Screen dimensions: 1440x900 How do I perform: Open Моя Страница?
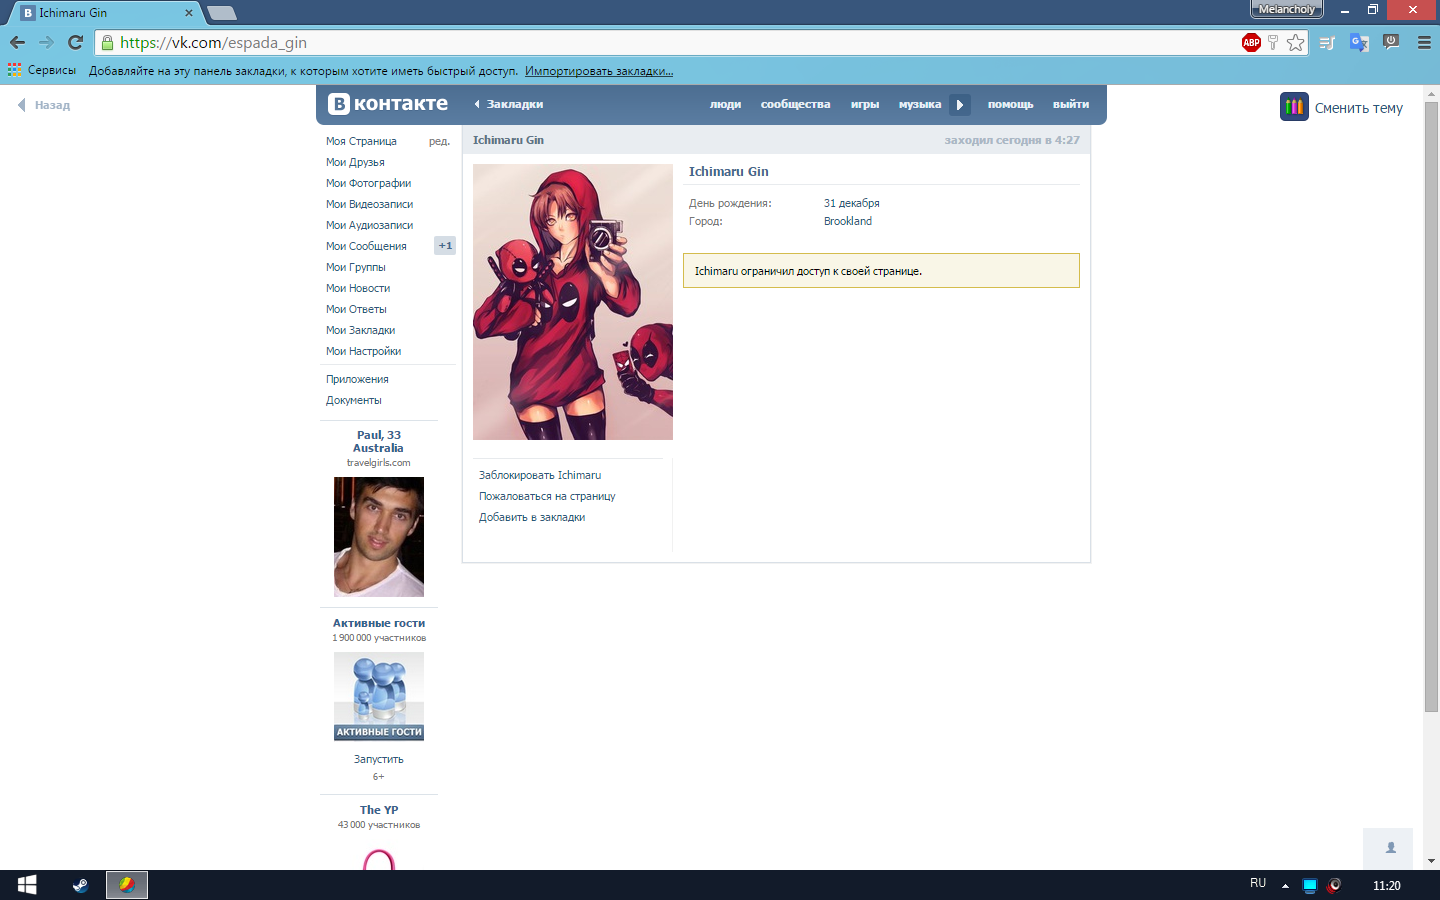point(361,141)
